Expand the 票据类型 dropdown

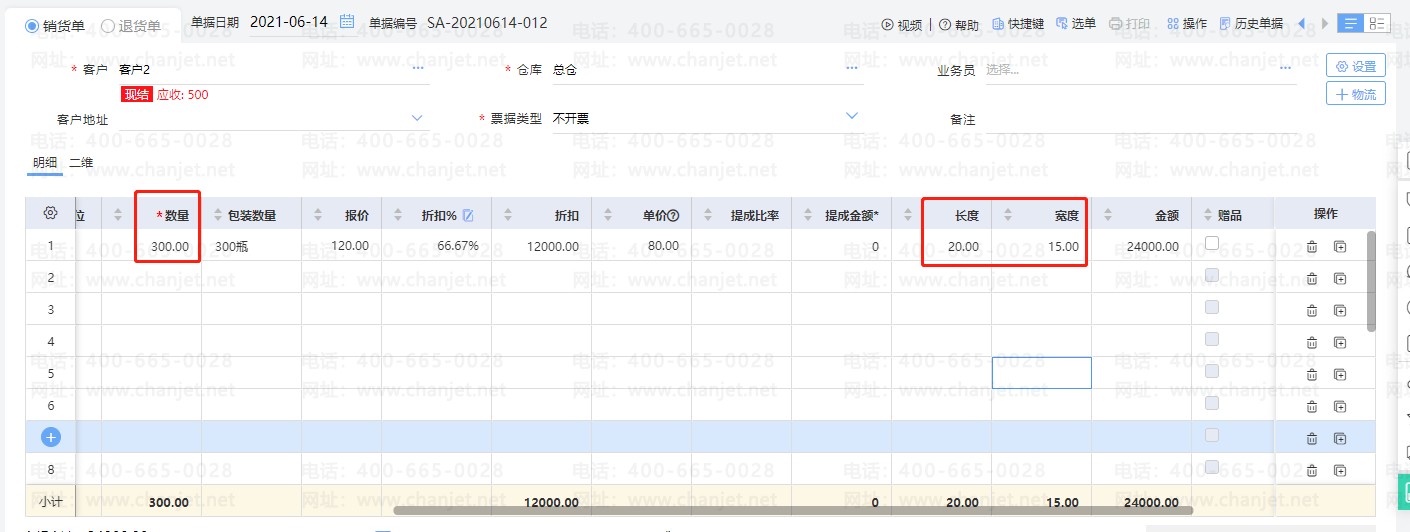852,116
